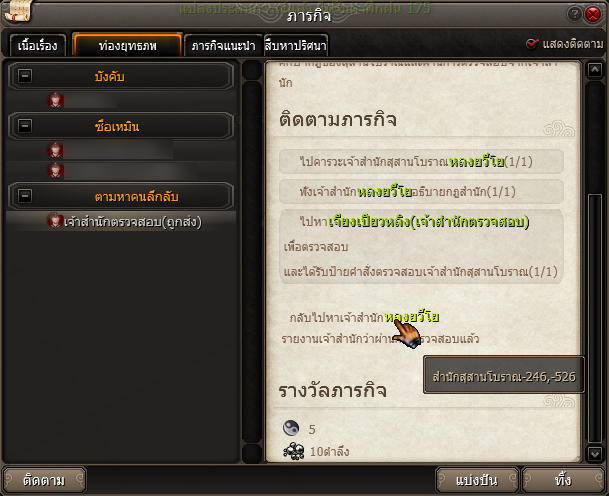Open the สืบหาปริศนา tab
Viewport: 609px width, 496px height.
click(x=296, y=45)
